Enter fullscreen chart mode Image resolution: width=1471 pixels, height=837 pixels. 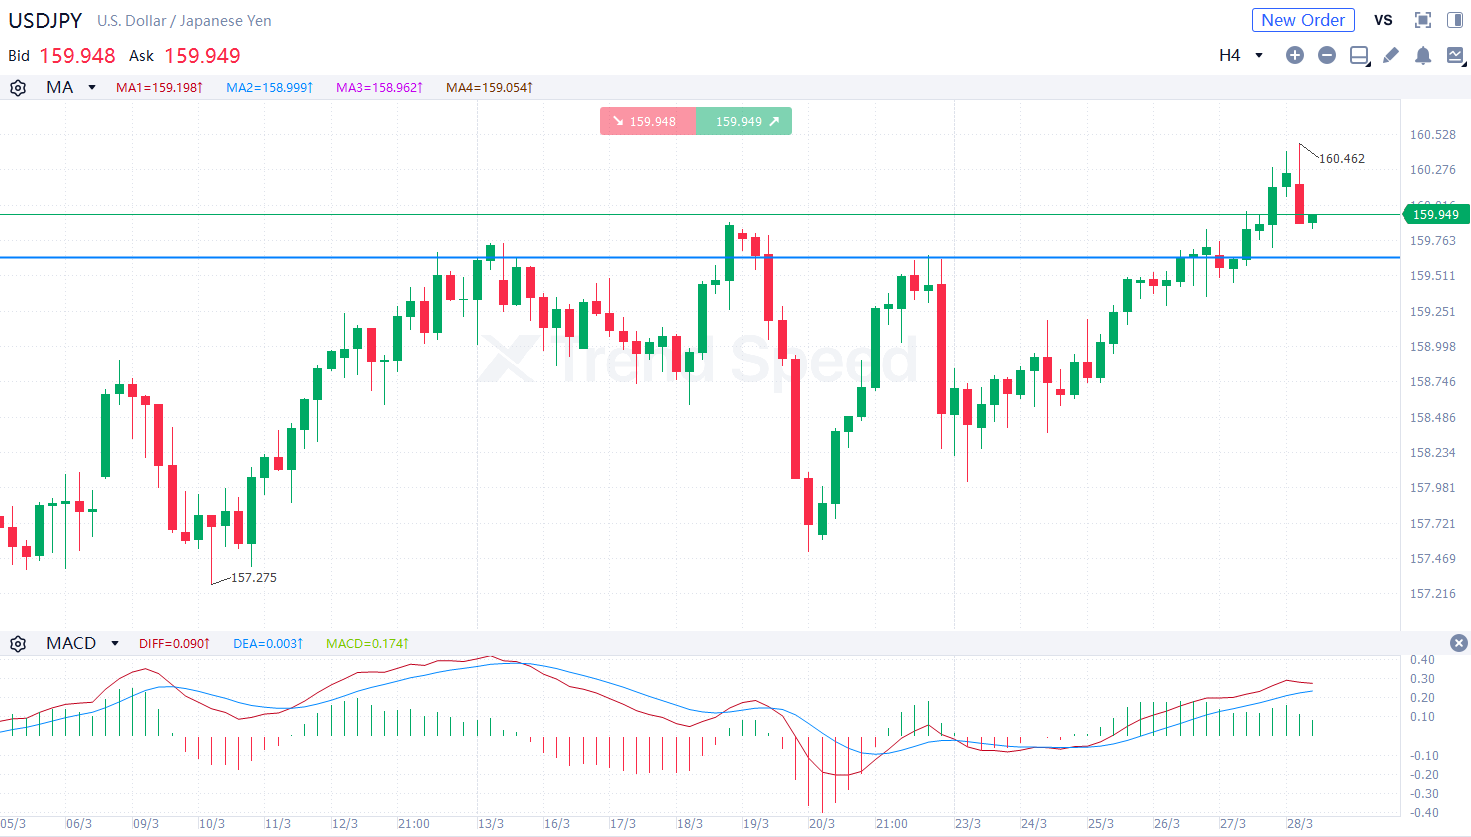tap(1422, 20)
